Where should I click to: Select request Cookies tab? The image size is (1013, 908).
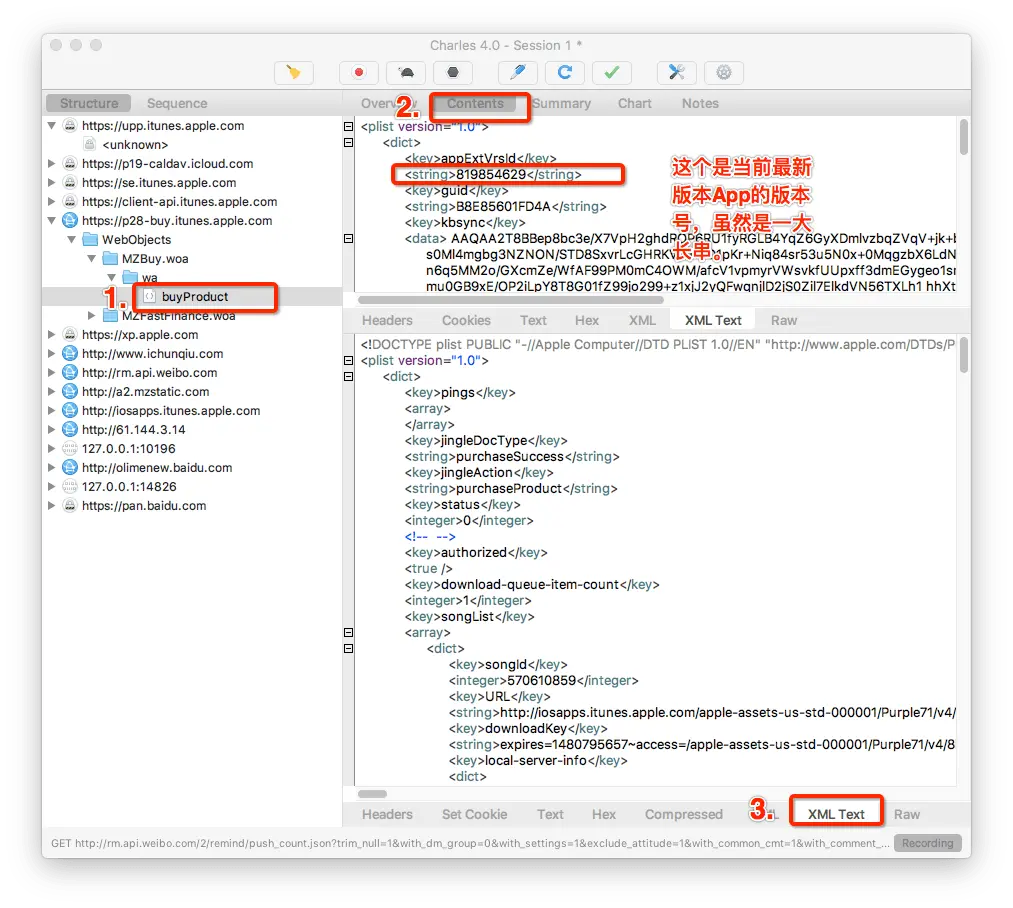click(466, 321)
